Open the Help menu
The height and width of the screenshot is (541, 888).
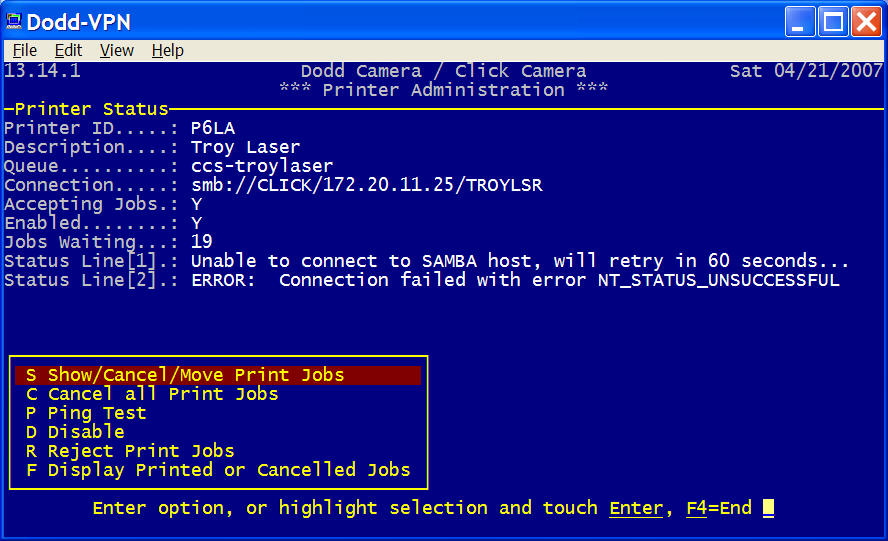click(x=167, y=50)
